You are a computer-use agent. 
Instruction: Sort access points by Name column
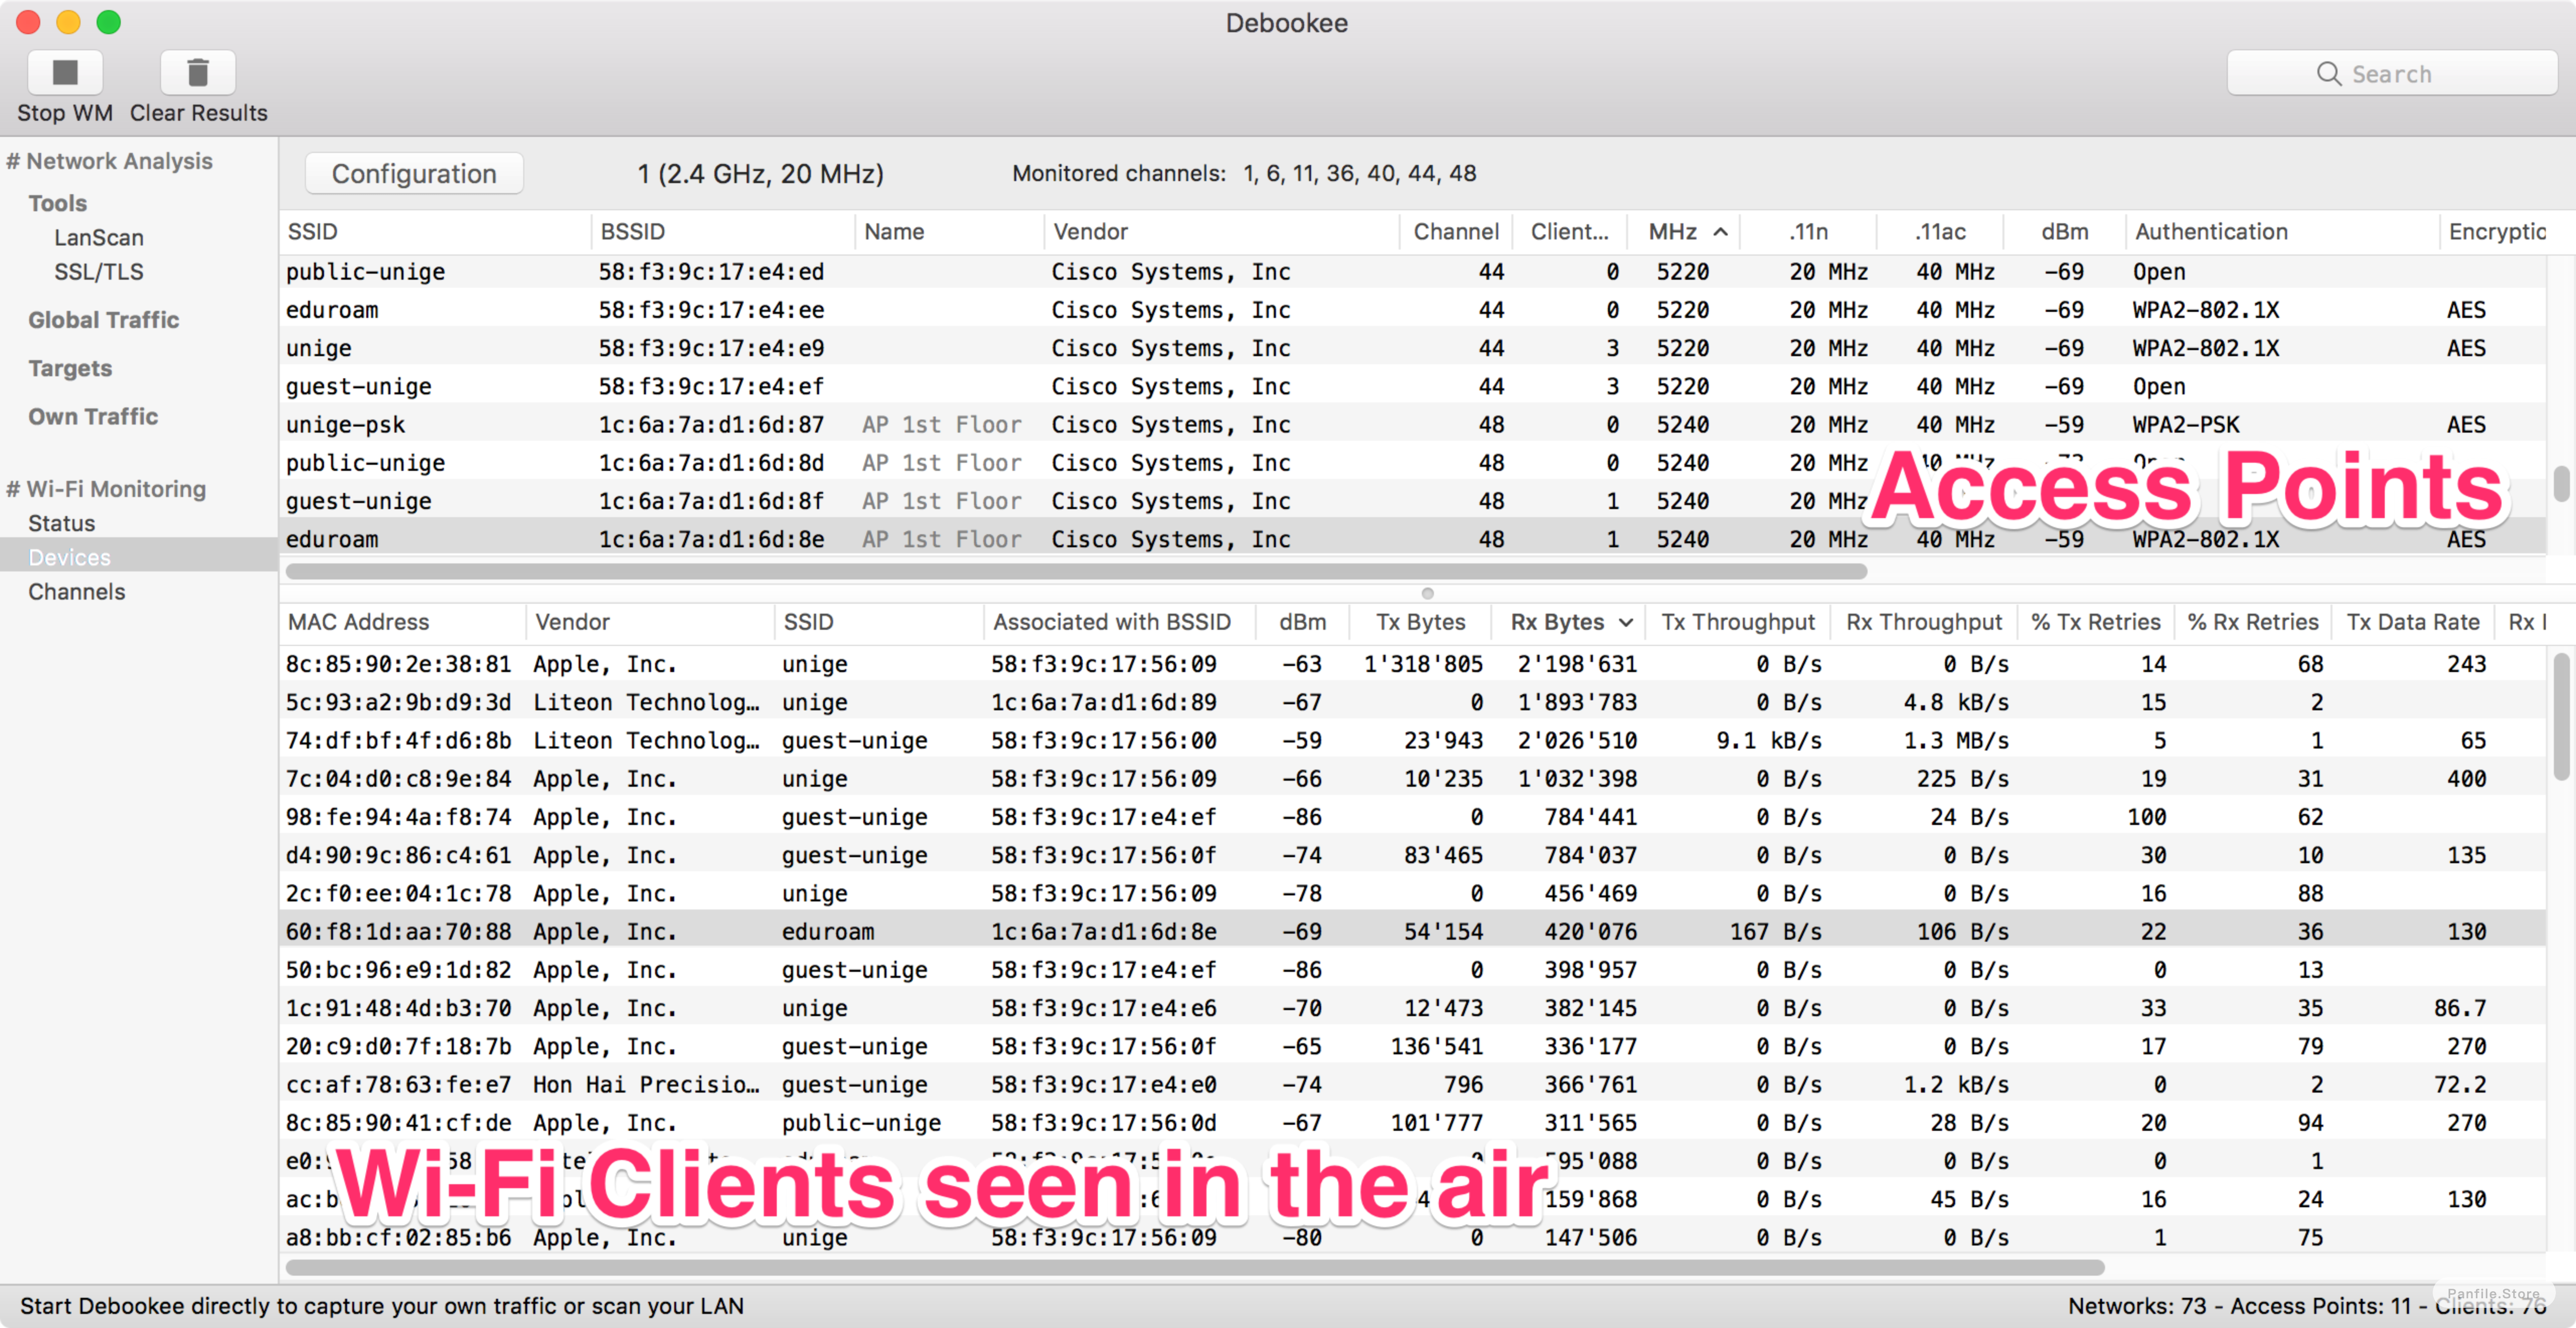coord(950,231)
